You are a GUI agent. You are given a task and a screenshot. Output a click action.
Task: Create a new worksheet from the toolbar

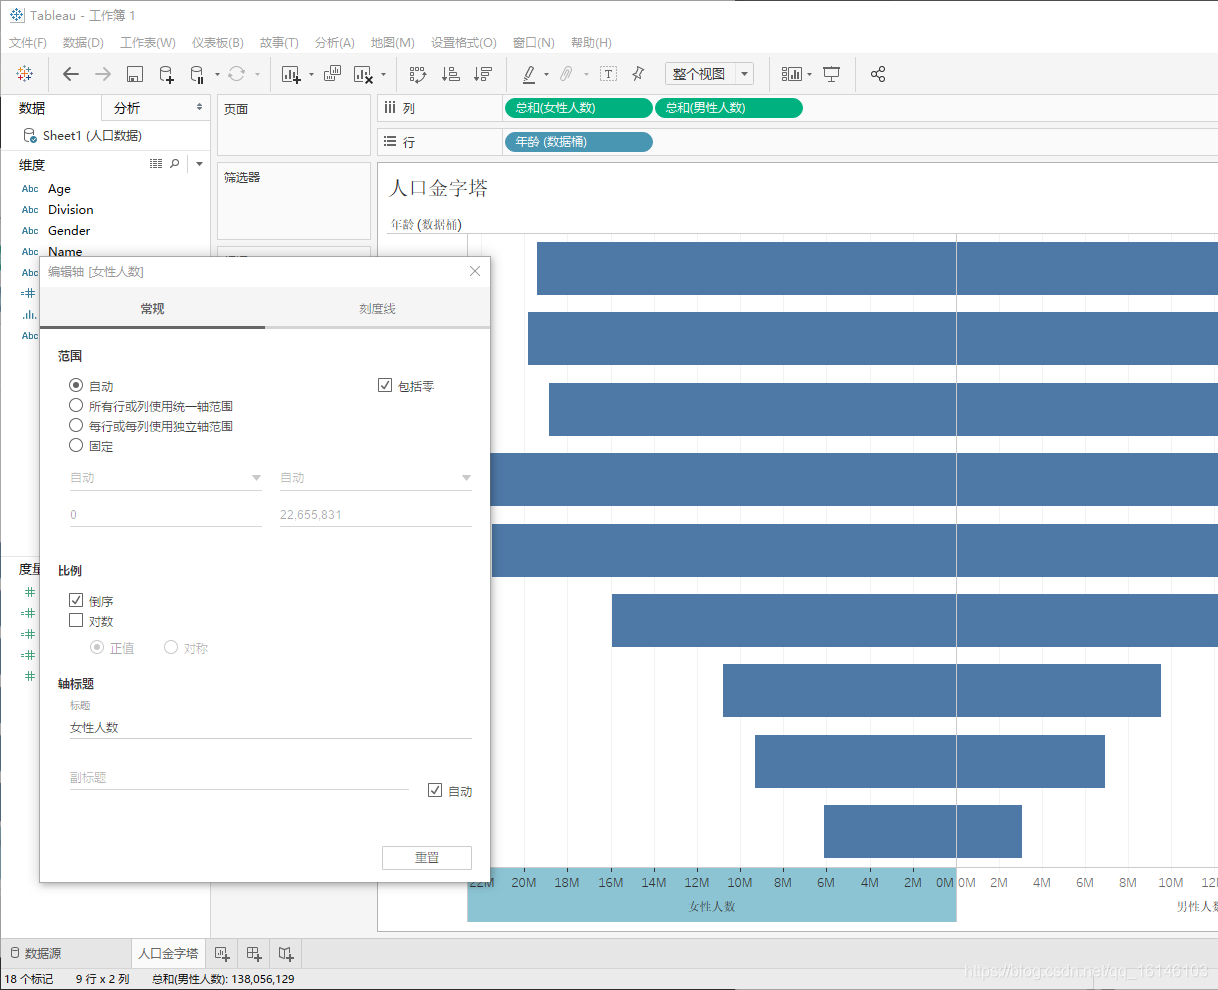[291, 74]
